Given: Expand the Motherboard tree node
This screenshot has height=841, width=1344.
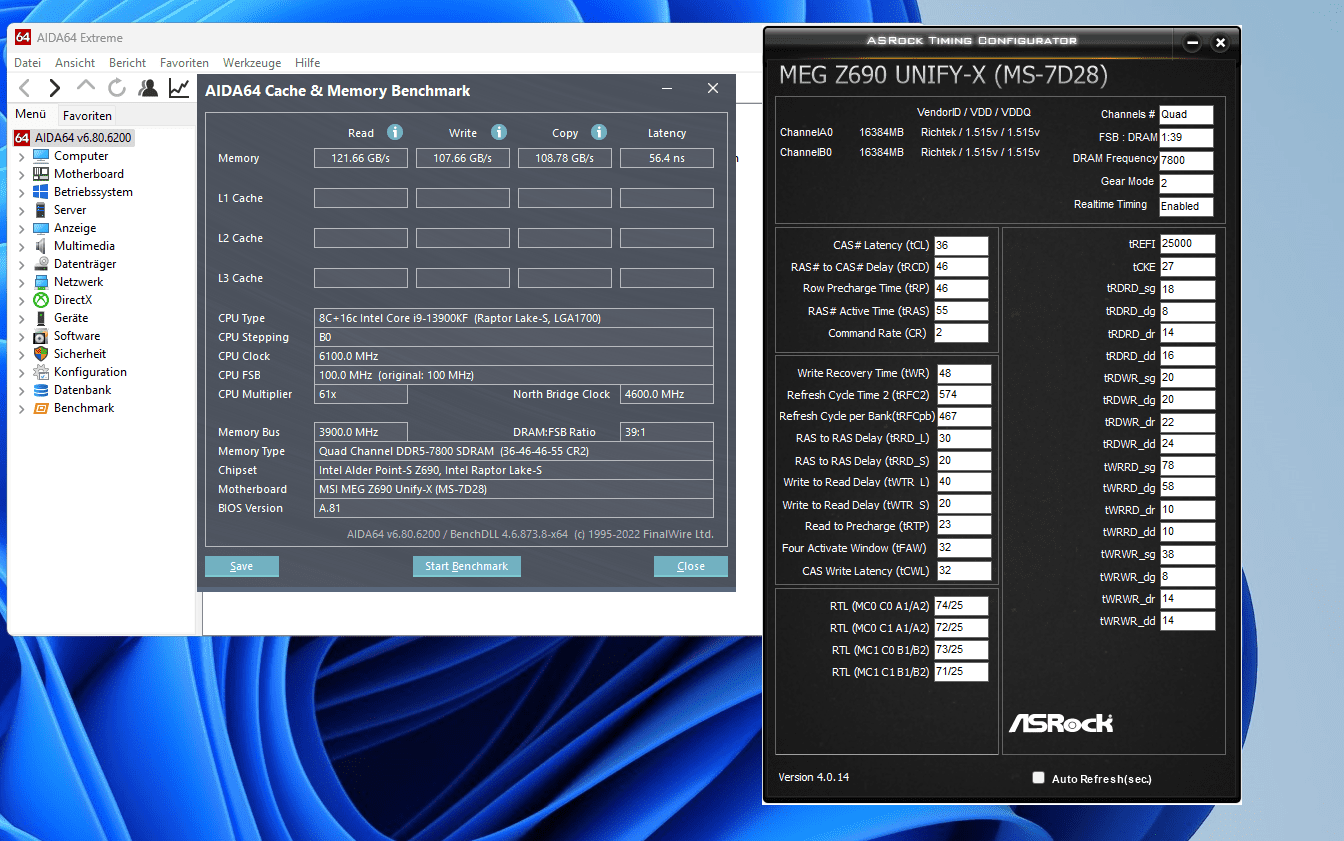Looking at the screenshot, I should (x=23, y=174).
